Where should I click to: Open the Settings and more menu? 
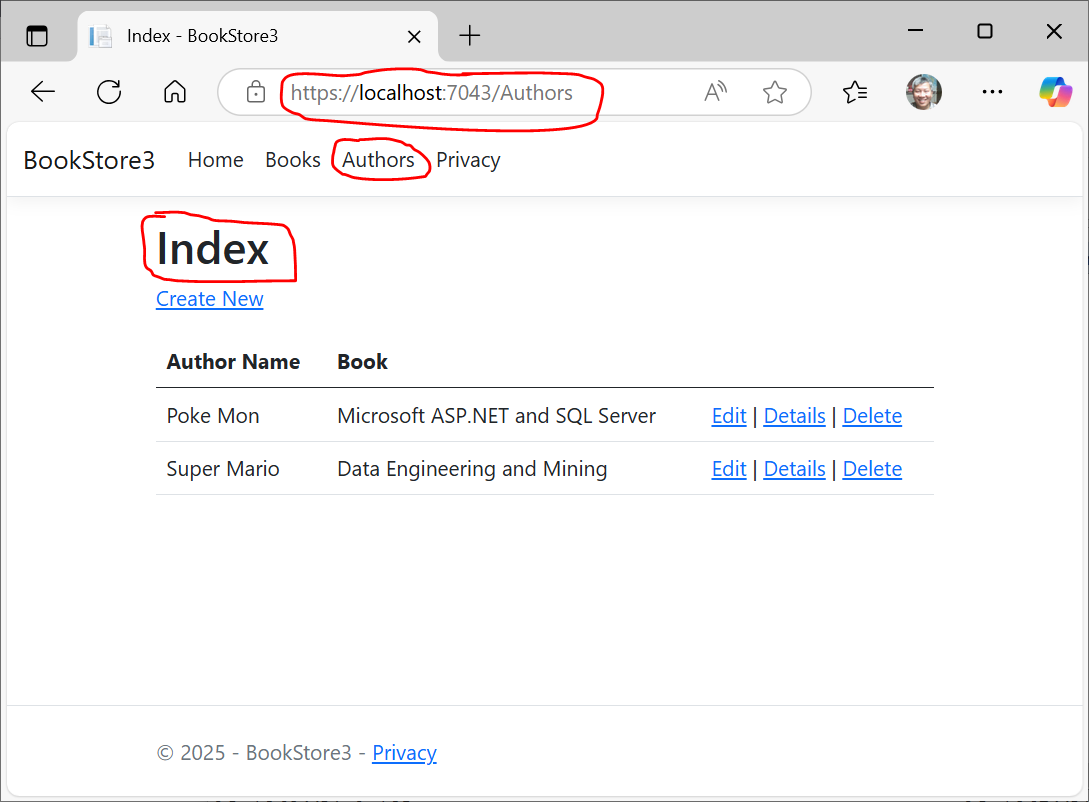[x=992, y=92]
